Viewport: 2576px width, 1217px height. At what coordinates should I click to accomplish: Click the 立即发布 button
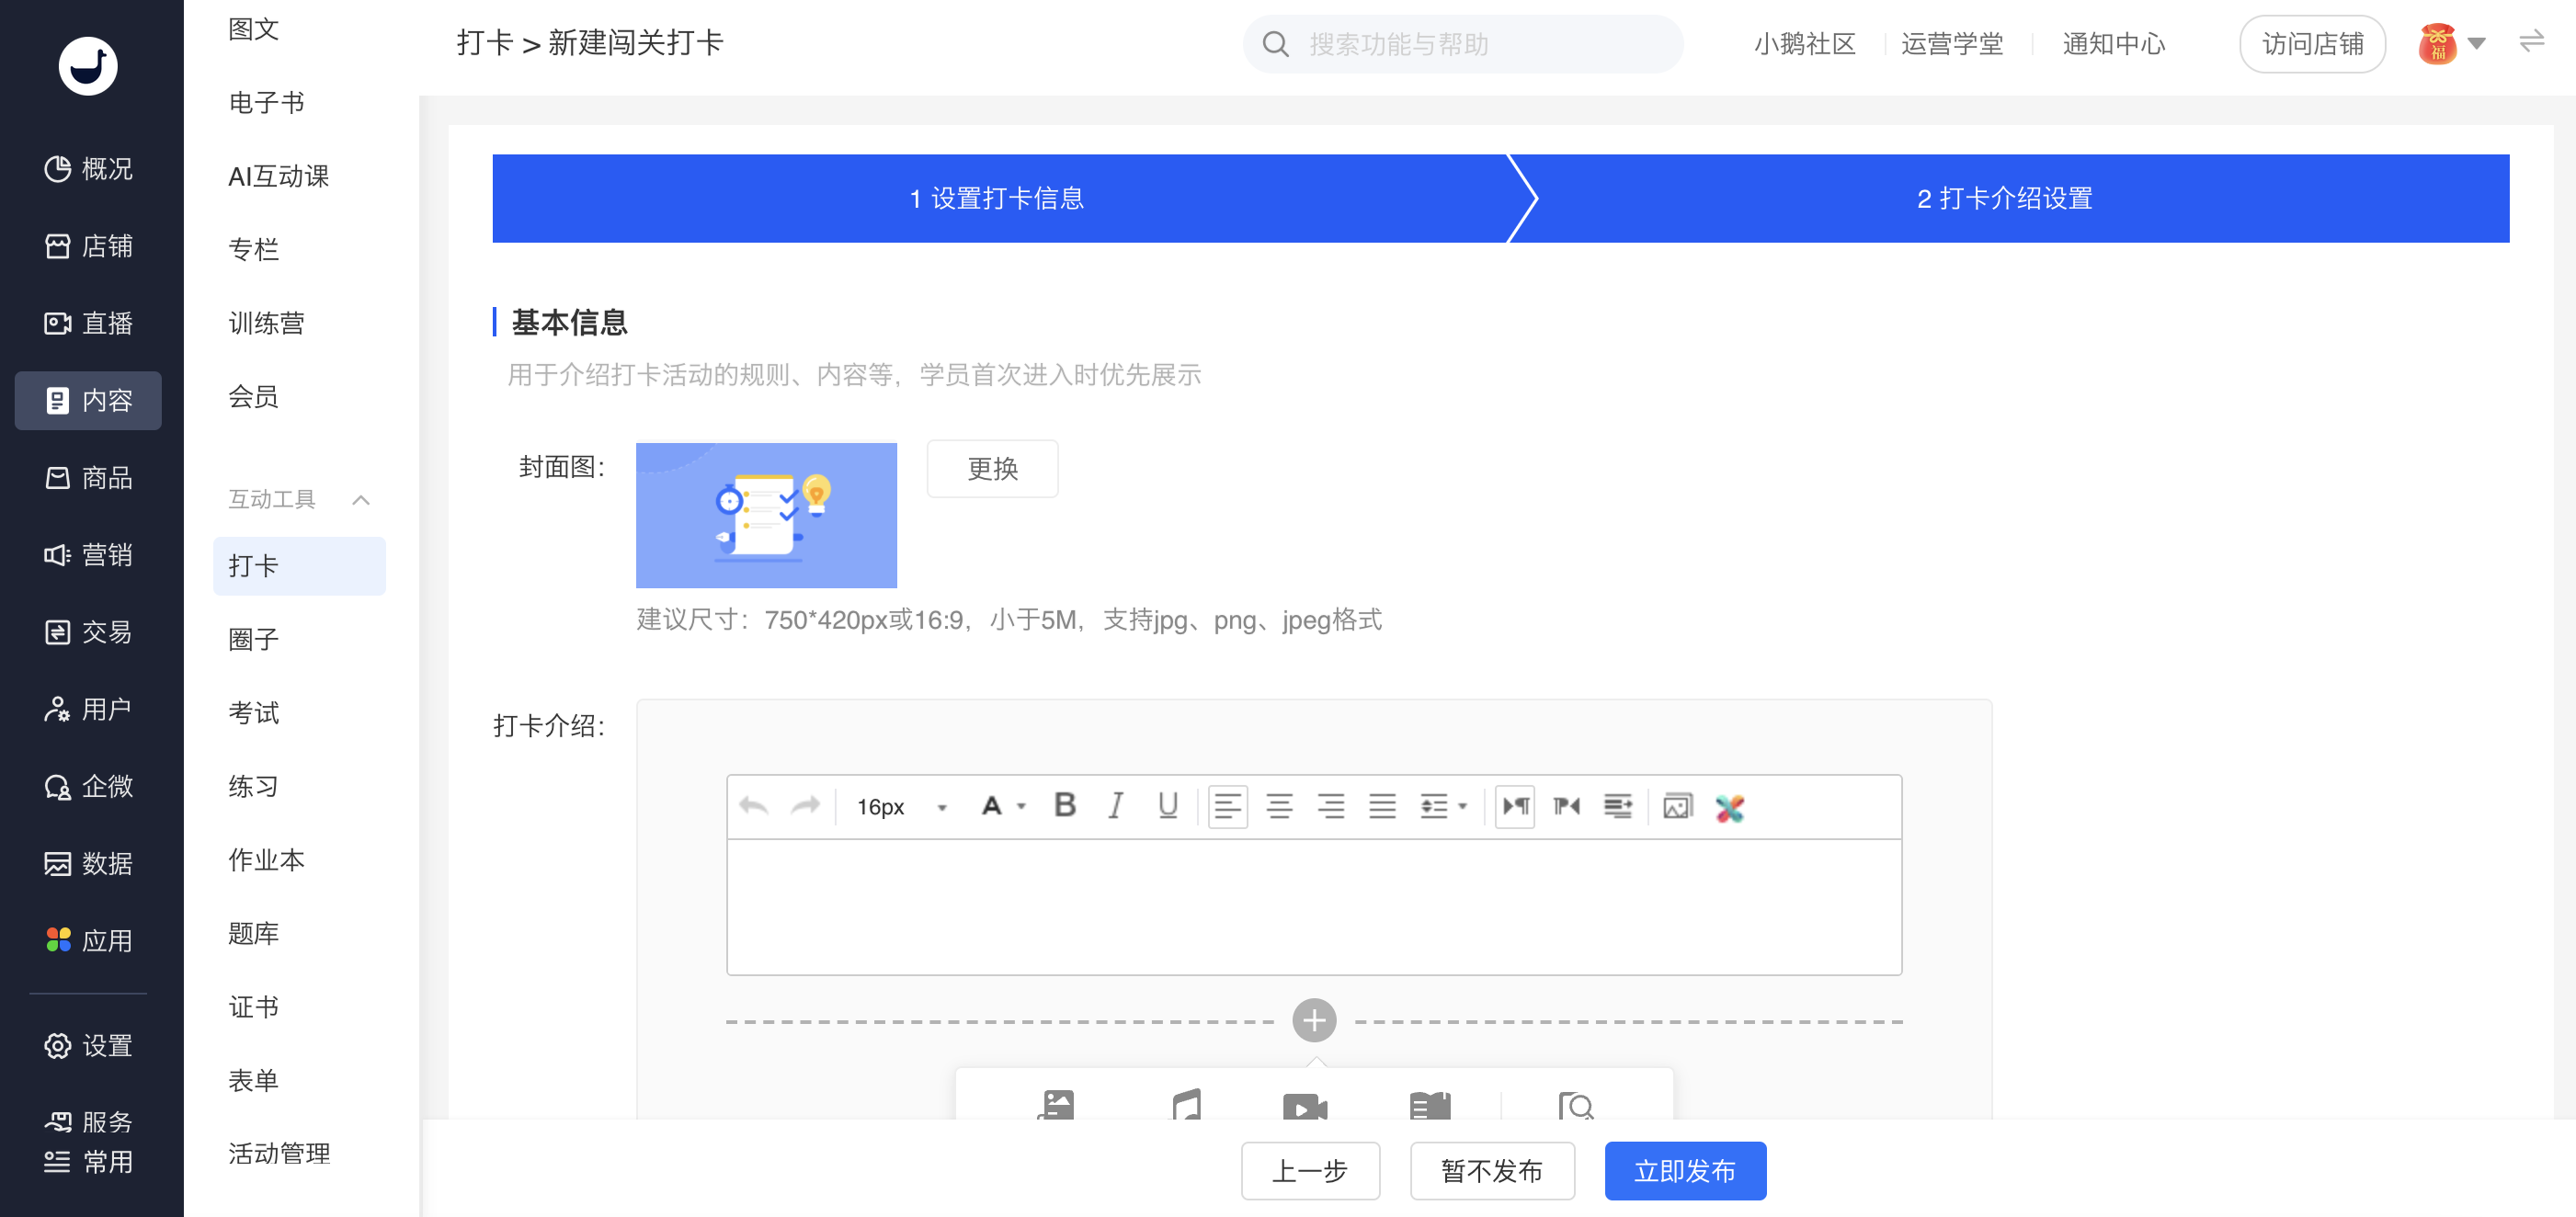pyautogui.click(x=1684, y=1171)
